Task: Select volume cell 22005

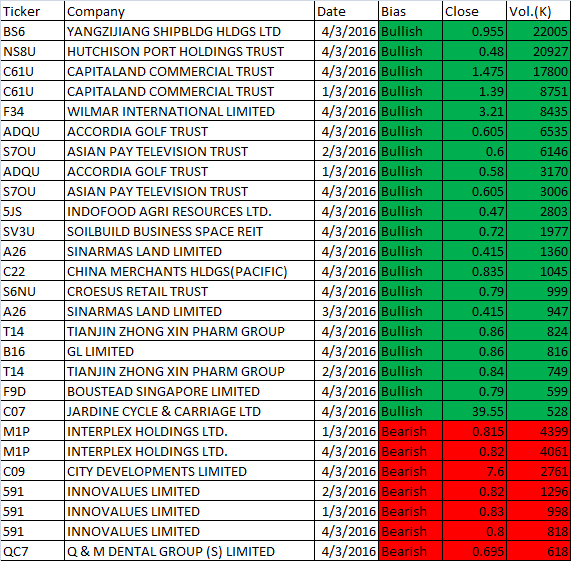Action: tap(538, 31)
